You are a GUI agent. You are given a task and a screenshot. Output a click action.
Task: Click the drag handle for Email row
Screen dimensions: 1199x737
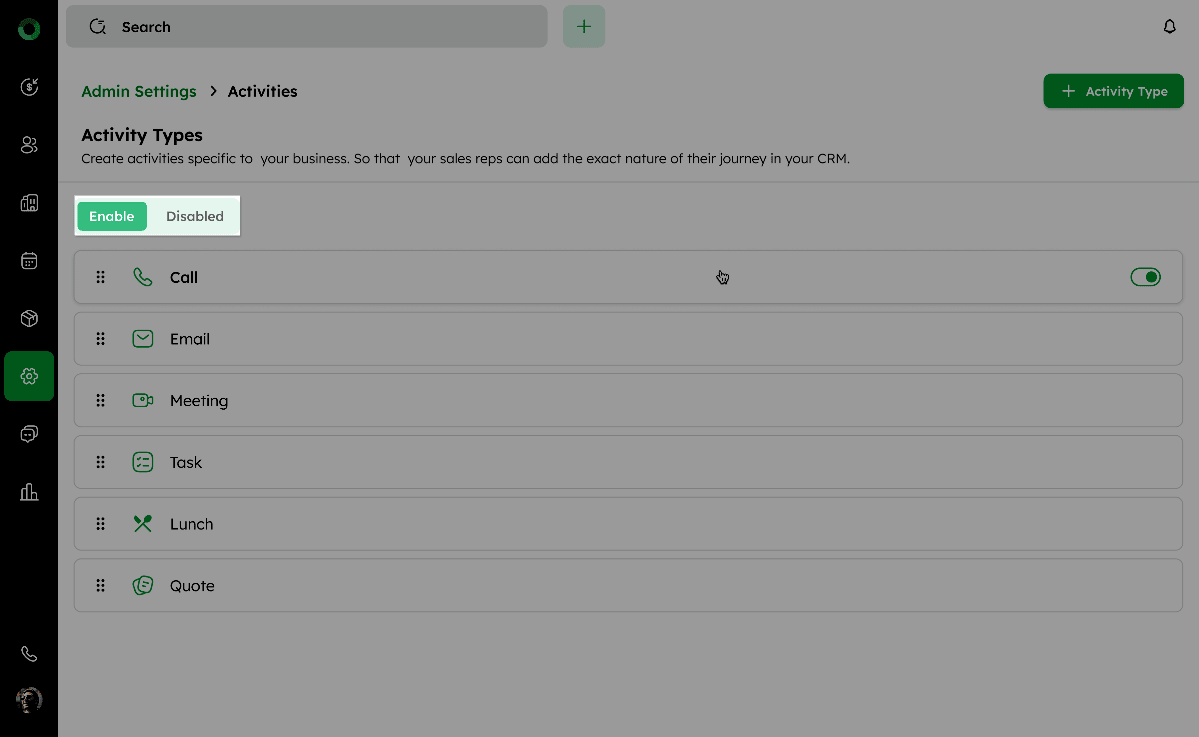tap(101, 339)
